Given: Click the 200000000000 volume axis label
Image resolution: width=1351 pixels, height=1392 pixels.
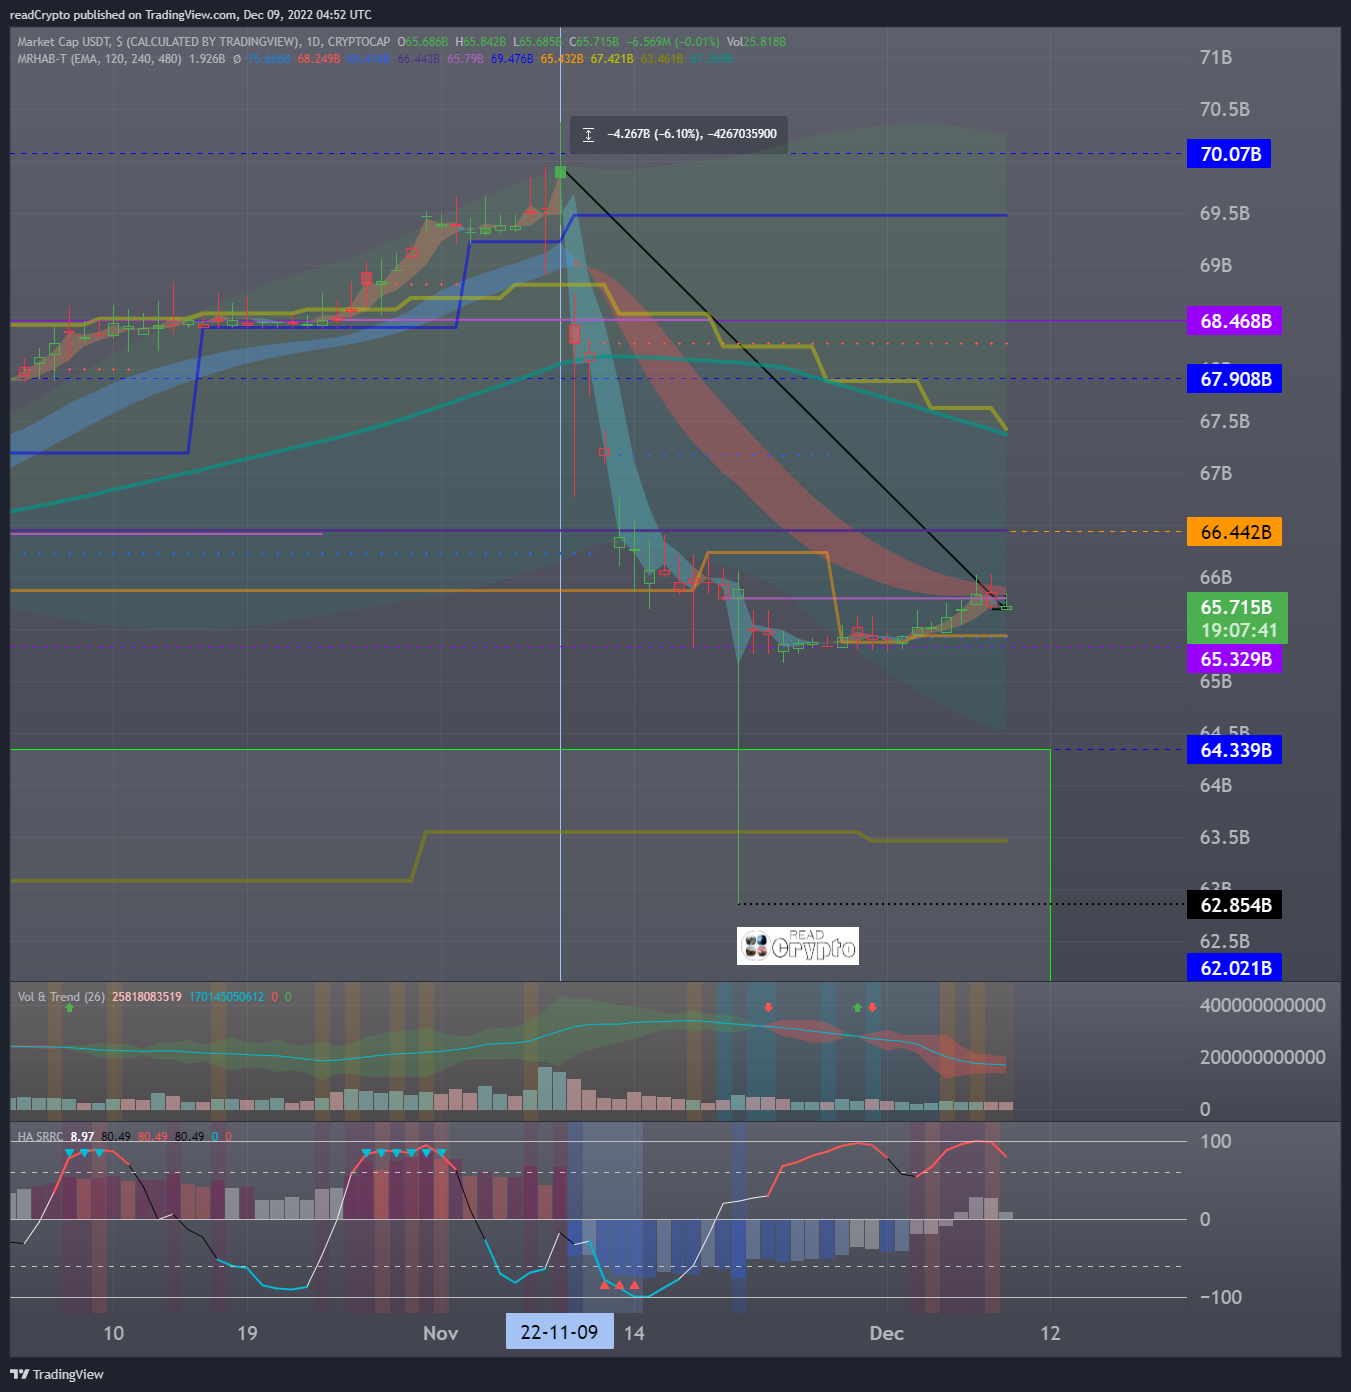Looking at the screenshot, I should [1262, 1057].
